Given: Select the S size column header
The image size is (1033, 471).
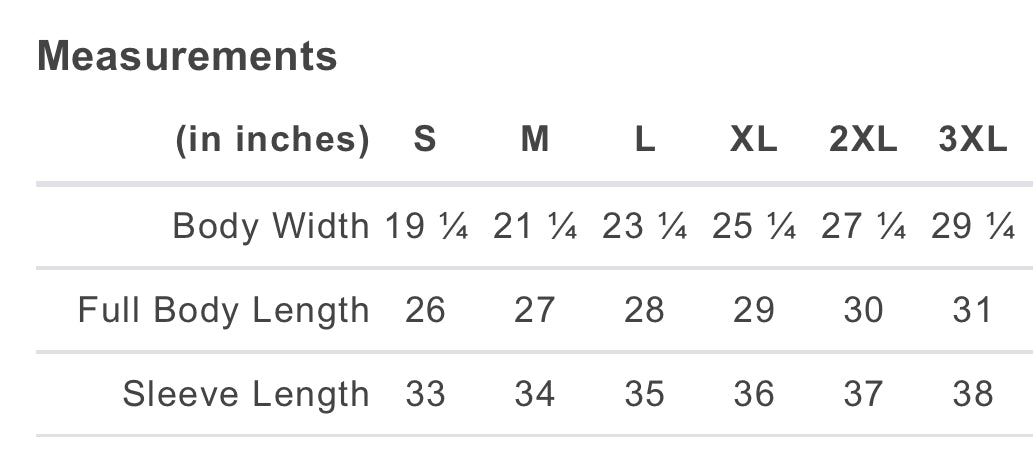Looking at the screenshot, I should [x=425, y=140].
